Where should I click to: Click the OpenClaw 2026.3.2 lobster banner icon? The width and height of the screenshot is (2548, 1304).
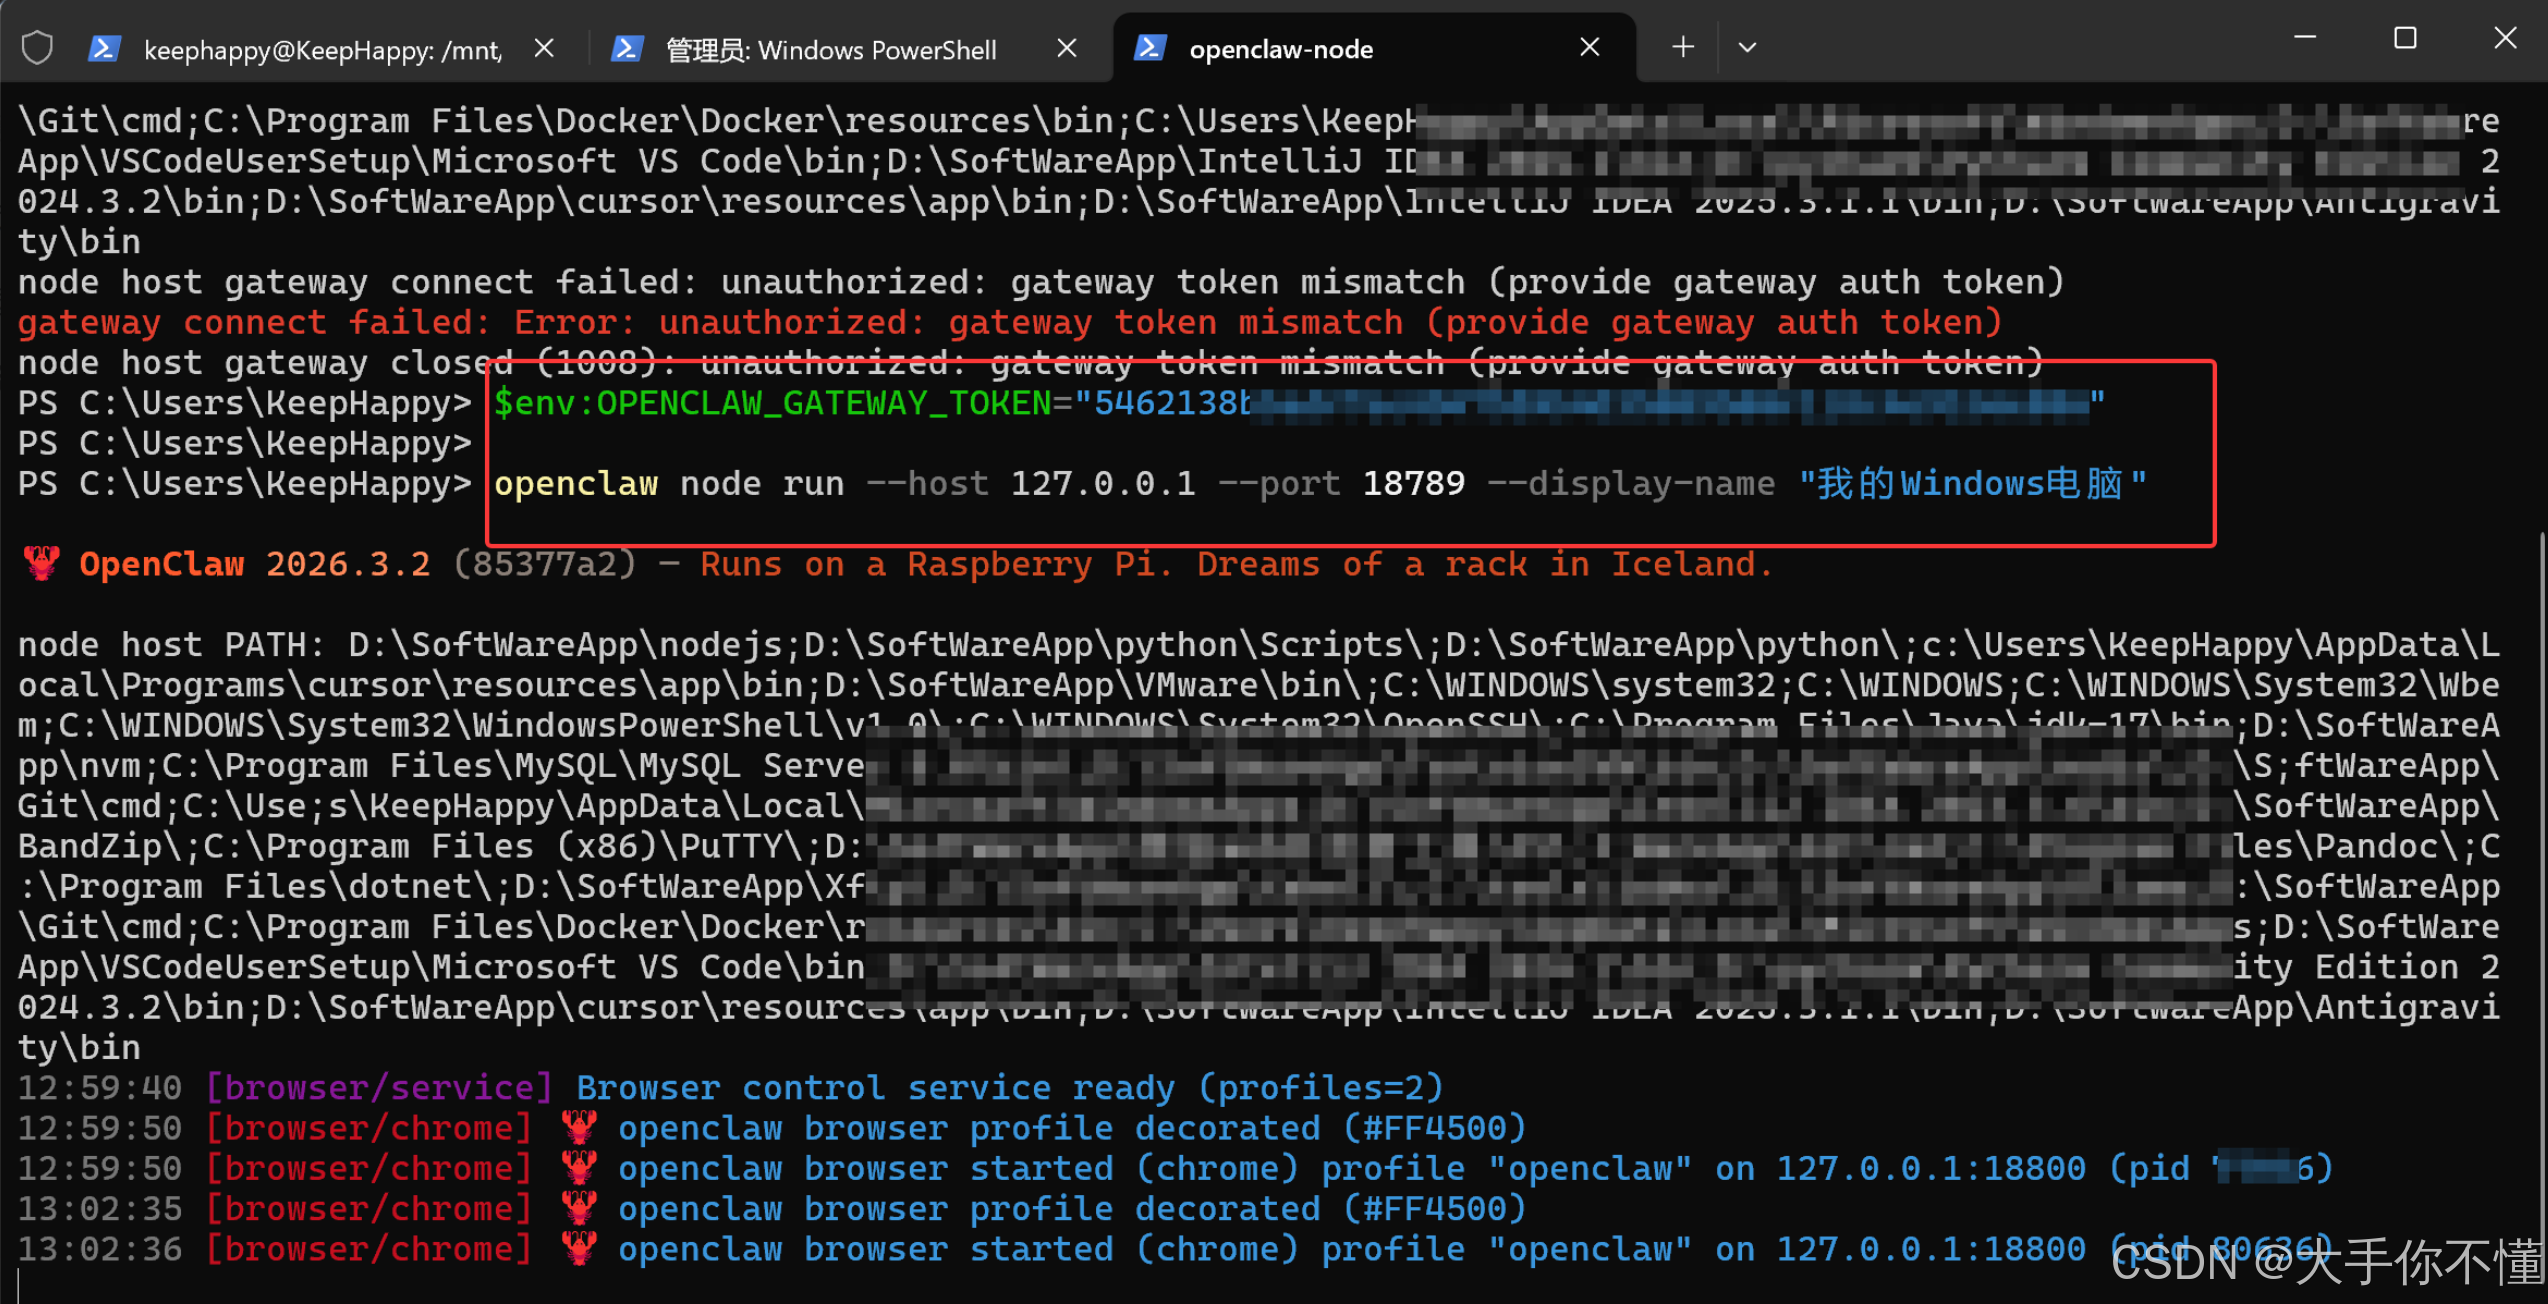(x=42, y=564)
